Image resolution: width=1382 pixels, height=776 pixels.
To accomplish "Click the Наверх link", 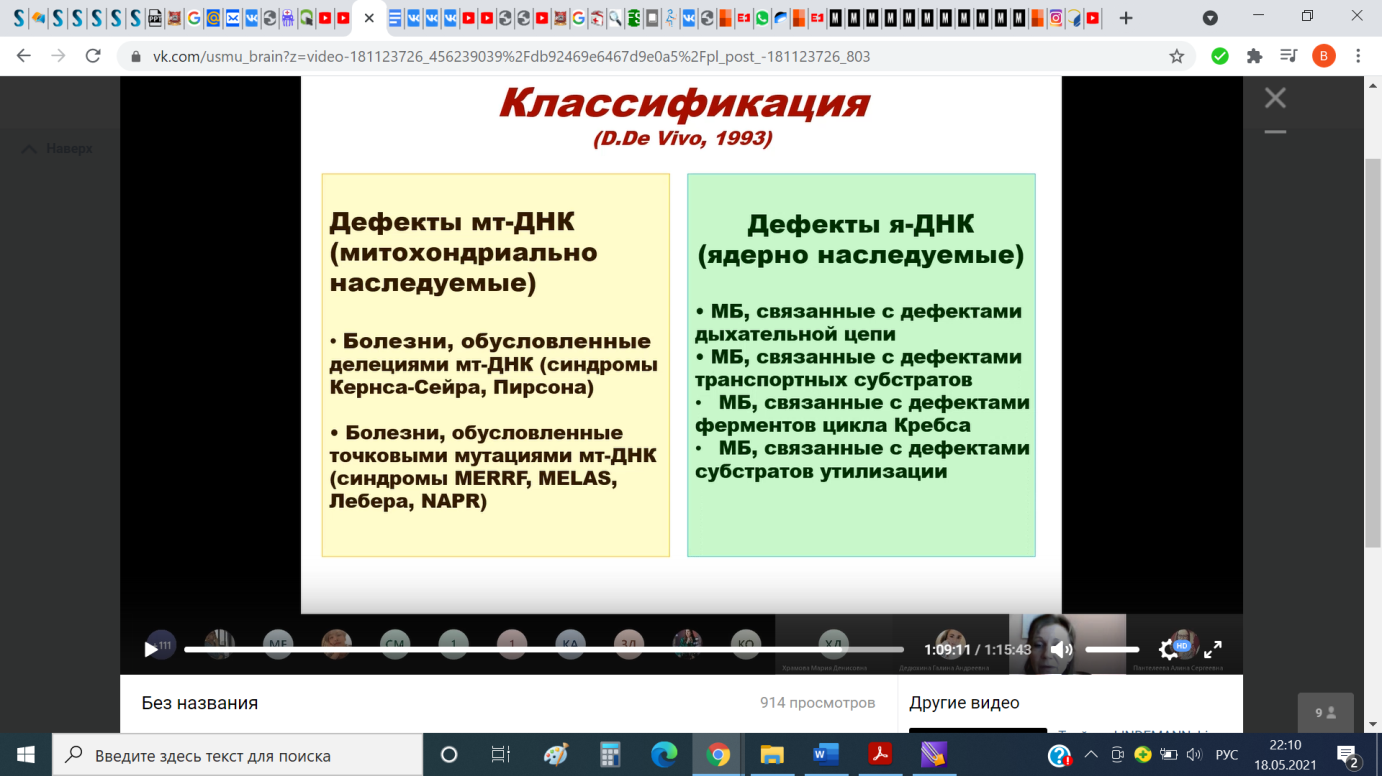I will [x=59, y=148].
